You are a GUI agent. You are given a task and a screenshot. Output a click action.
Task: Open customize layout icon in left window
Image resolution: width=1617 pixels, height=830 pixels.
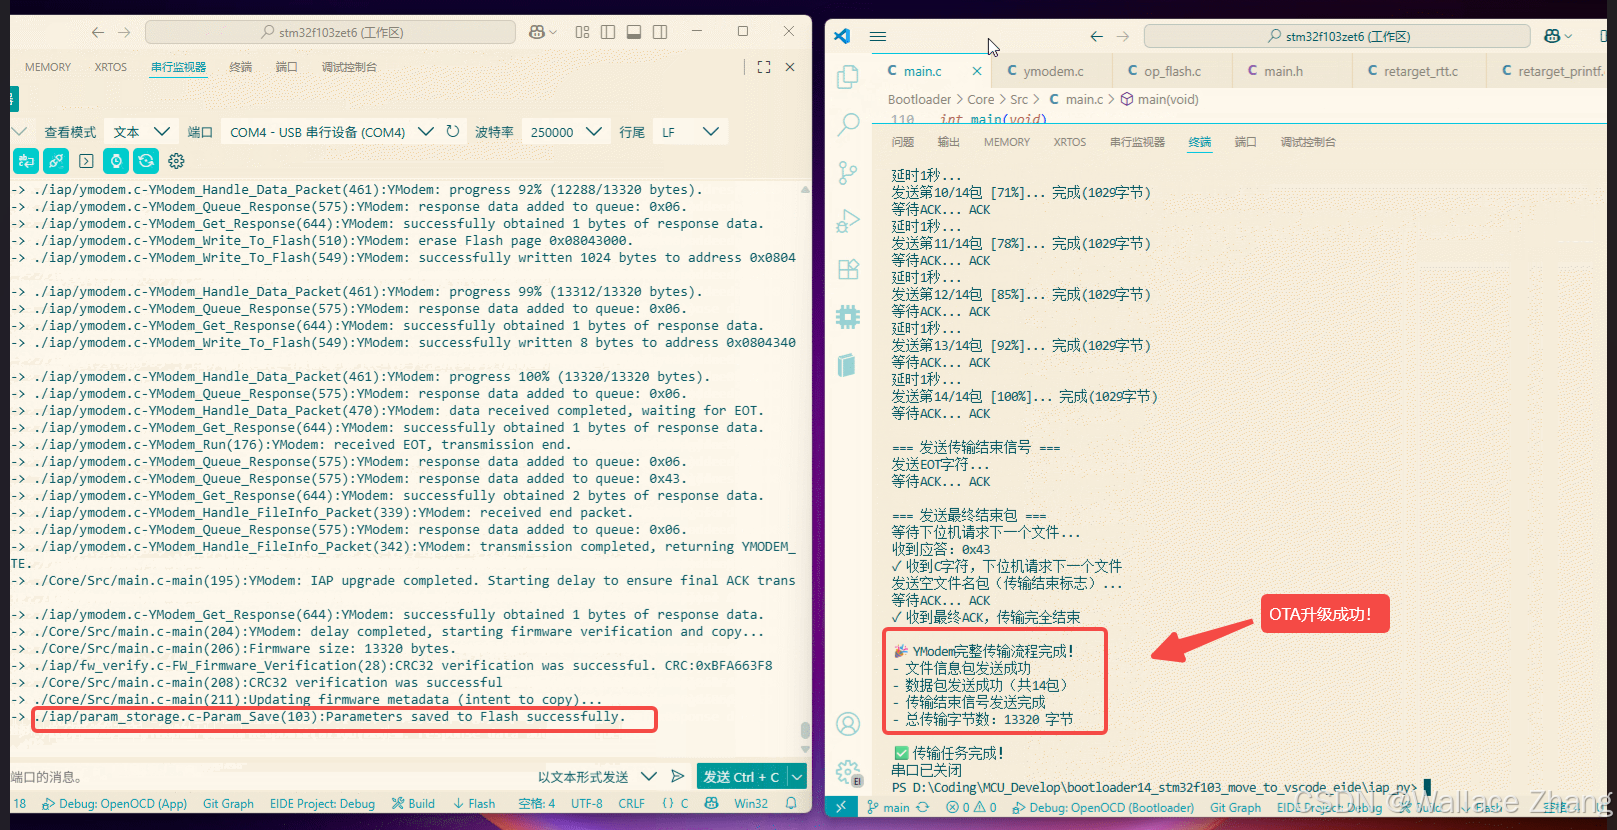[582, 32]
